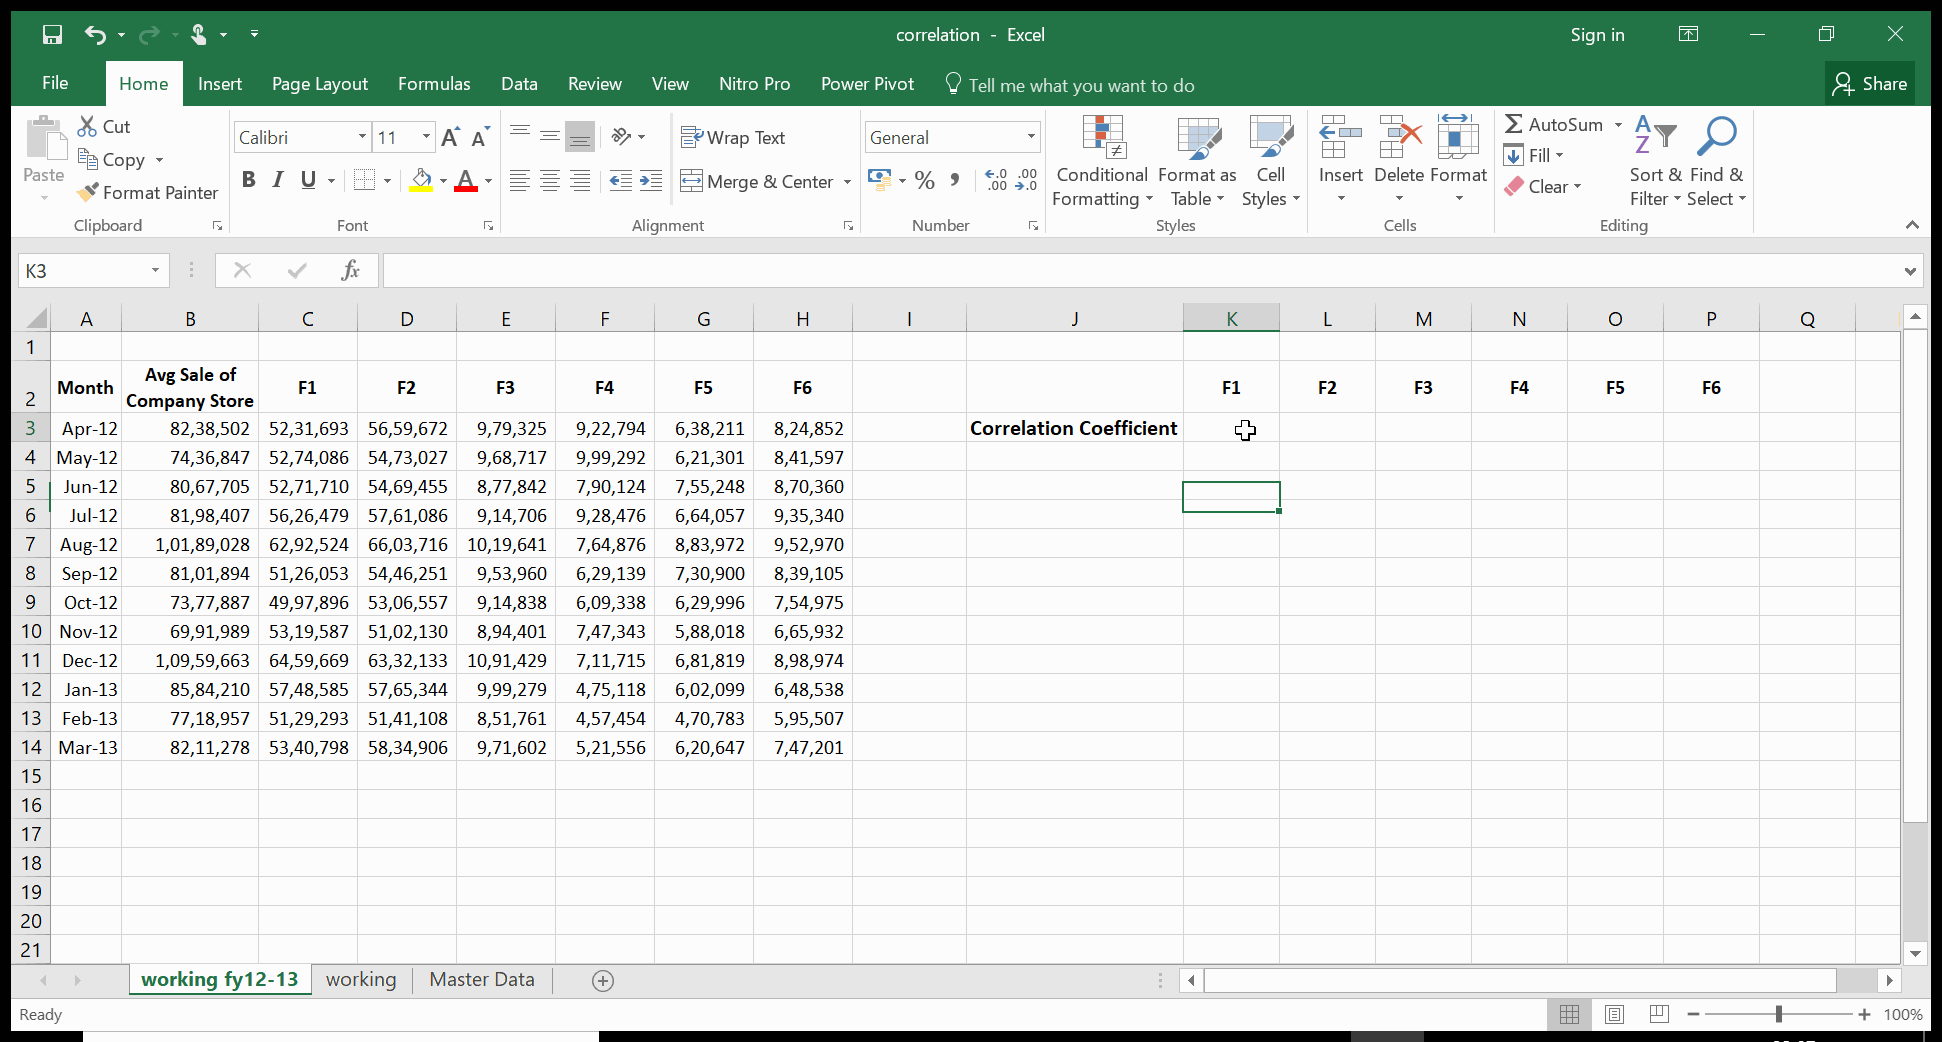Click the Undo arrow icon
Viewport: 1942px width, 1042px height.
point(95,35)
